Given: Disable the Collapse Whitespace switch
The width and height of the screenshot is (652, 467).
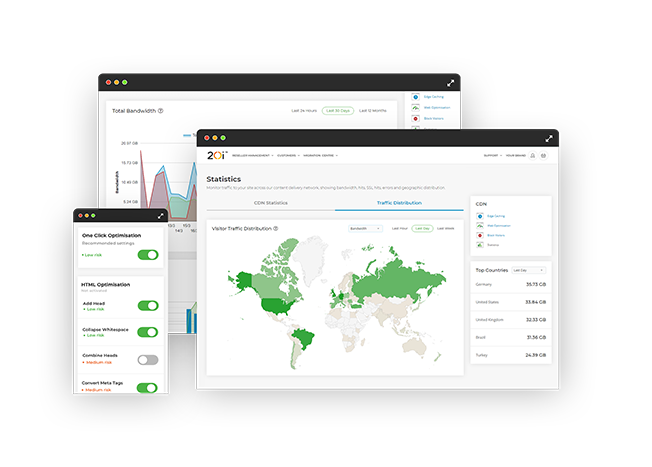Looking at the screenshot, I should point(148,332).
